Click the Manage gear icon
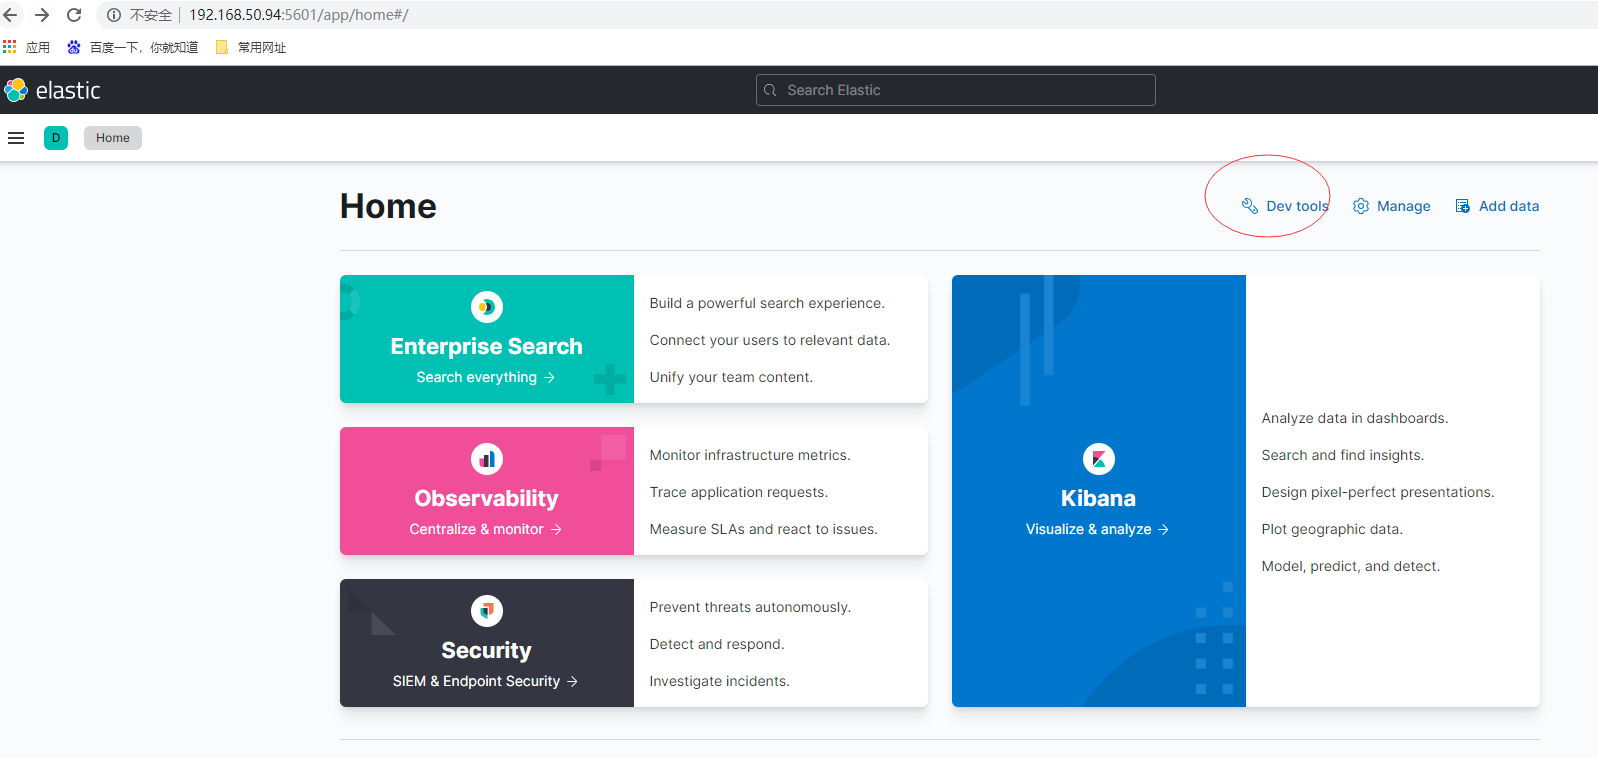Screen dimensions: 1598x758 point(1361,206)
